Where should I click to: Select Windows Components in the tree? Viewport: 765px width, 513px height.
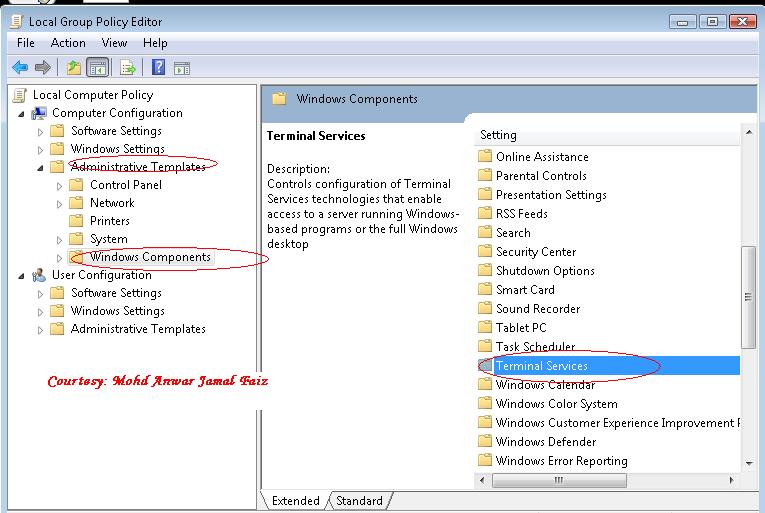point(150,257)
